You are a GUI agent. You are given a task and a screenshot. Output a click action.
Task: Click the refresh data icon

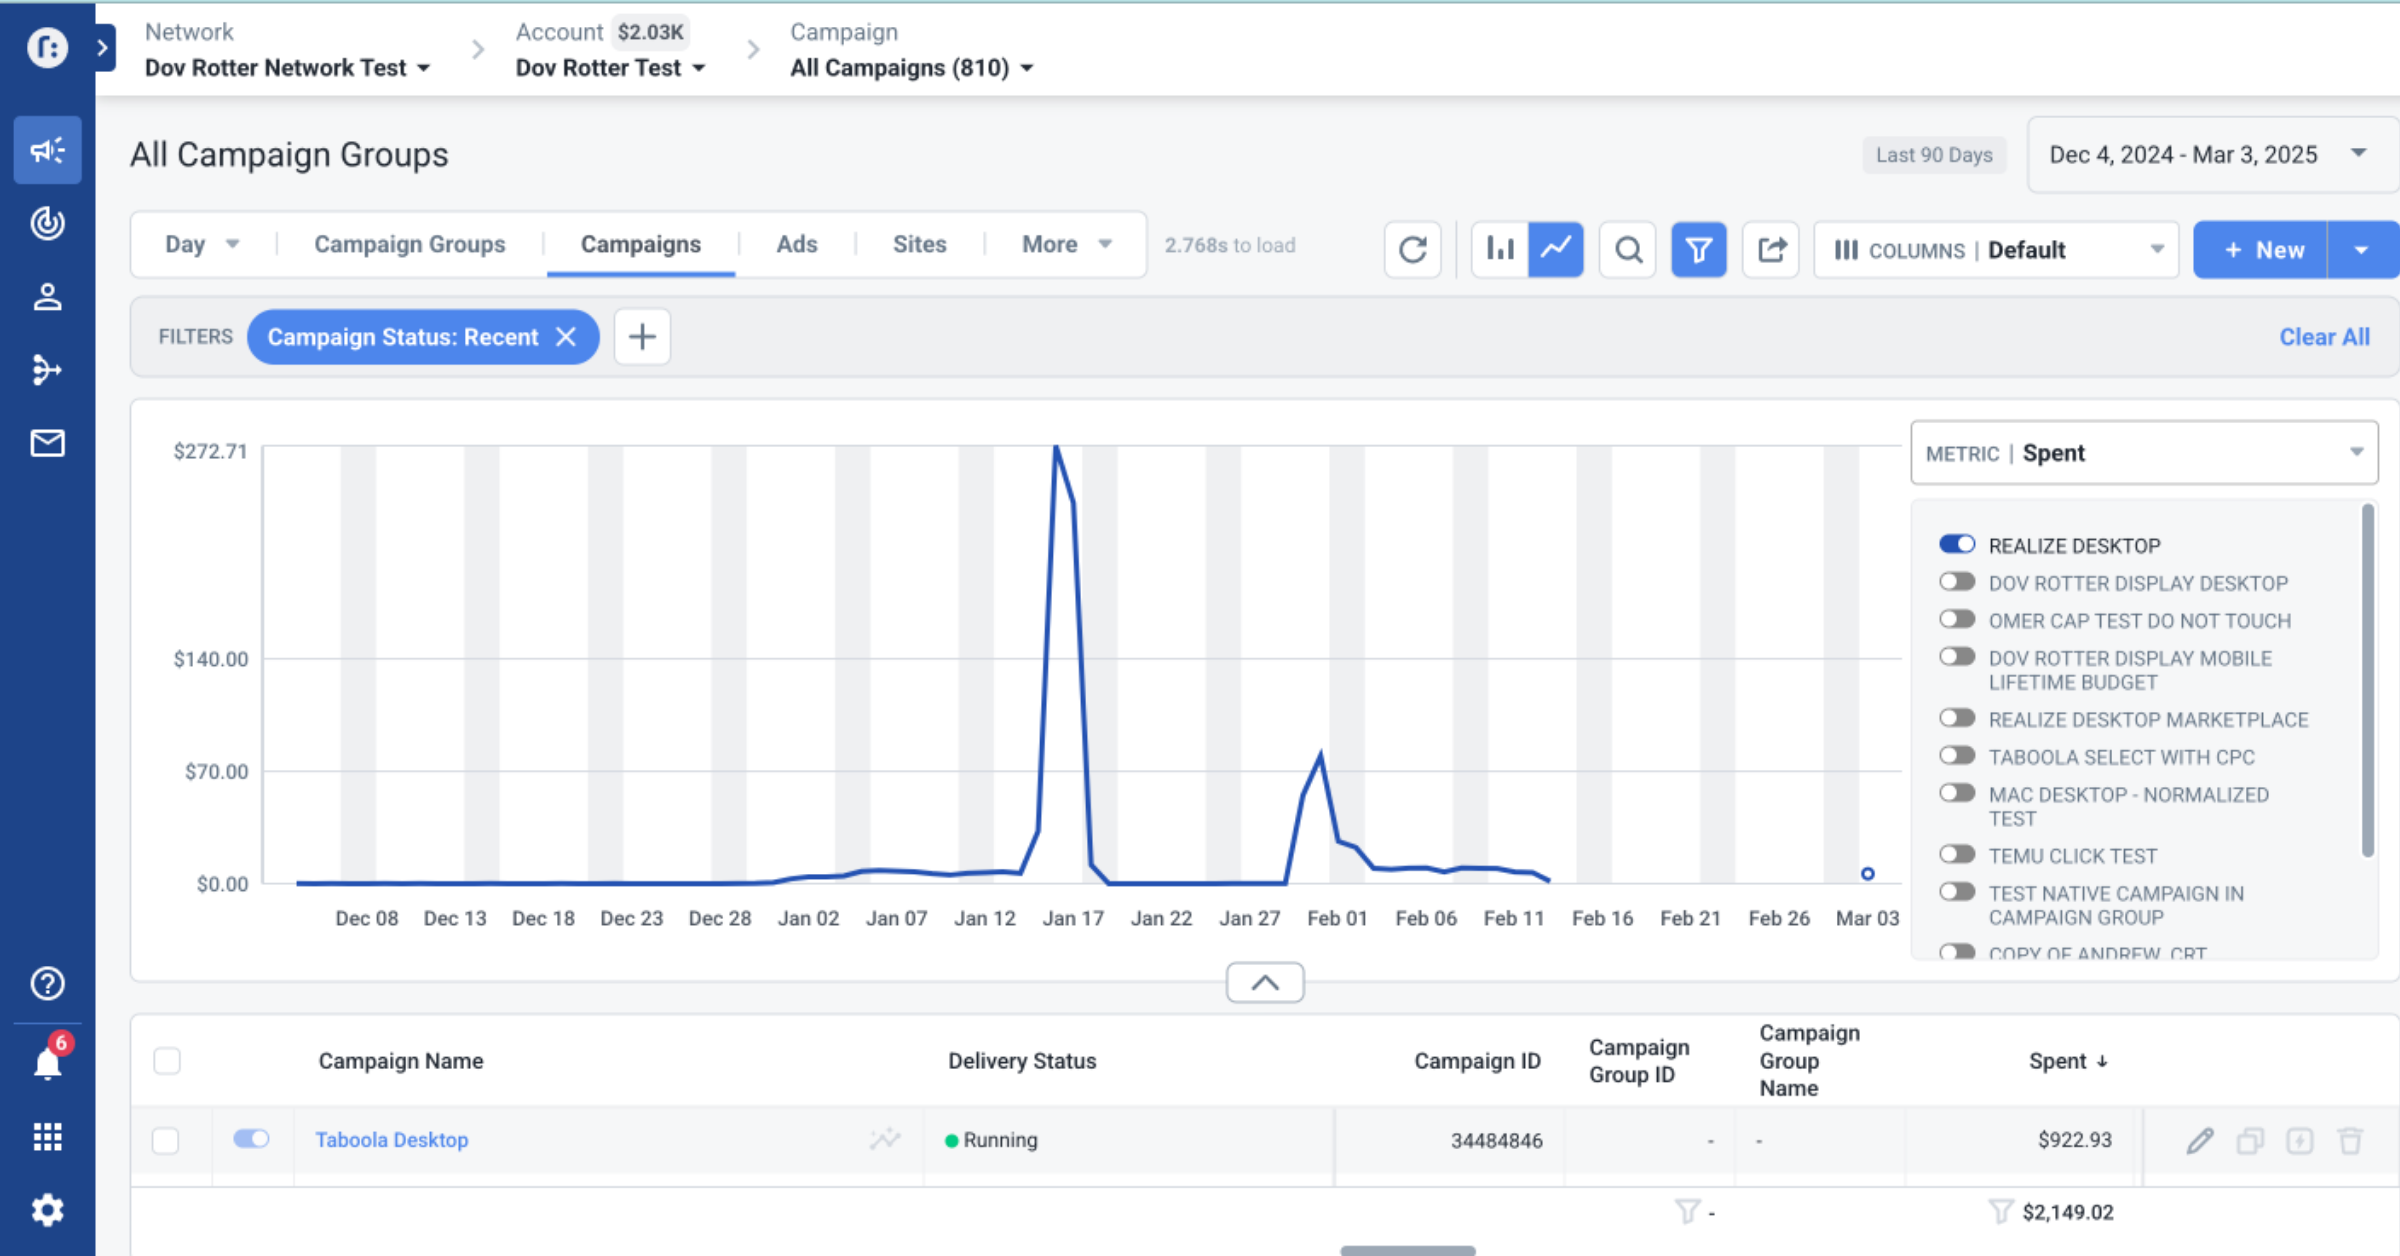(x=1412, y=249)
